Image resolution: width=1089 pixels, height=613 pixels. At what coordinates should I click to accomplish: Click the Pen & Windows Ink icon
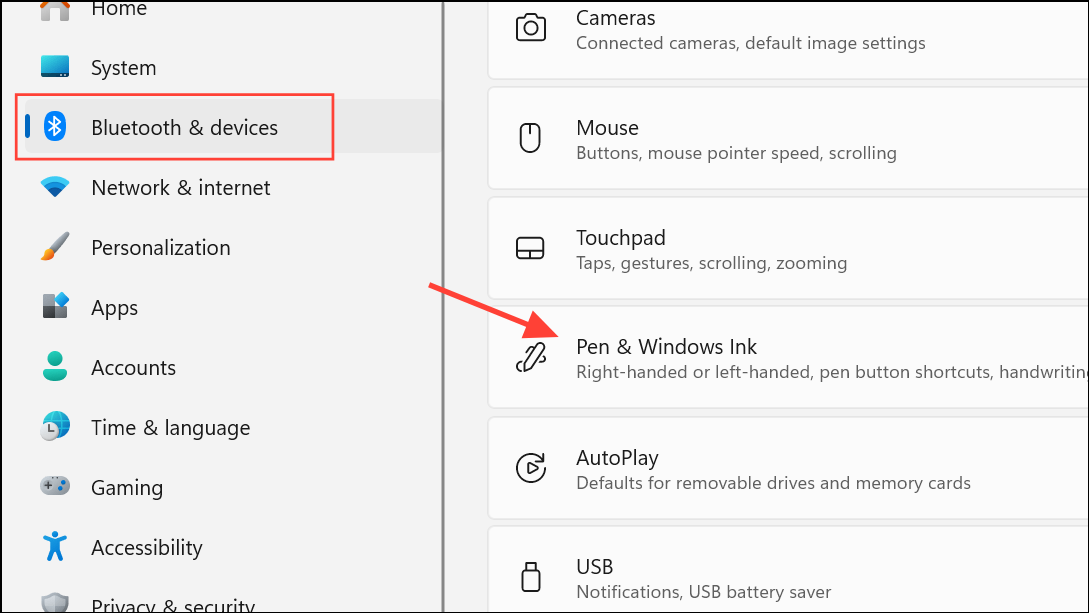[x=530, y=358]
